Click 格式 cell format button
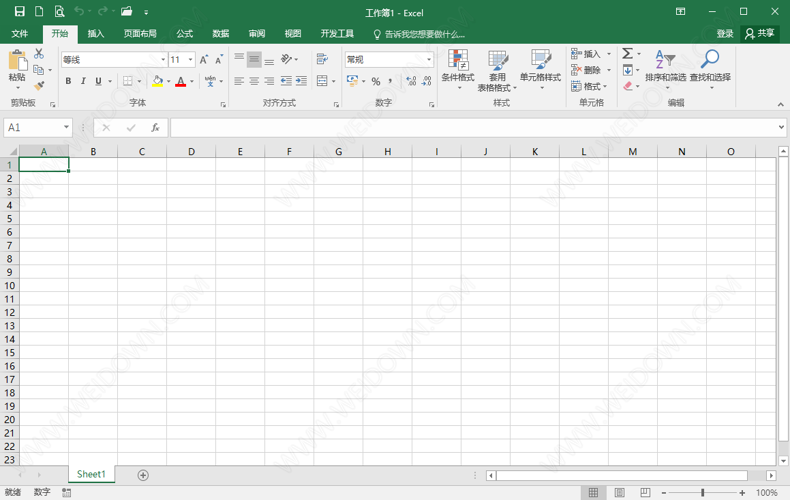Viewport: 790px width, 500px height. click(589, 86)
